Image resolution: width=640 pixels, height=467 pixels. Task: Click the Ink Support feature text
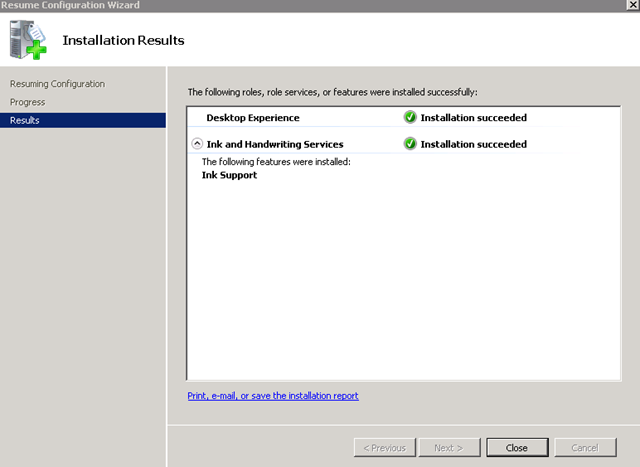(229, 175)
